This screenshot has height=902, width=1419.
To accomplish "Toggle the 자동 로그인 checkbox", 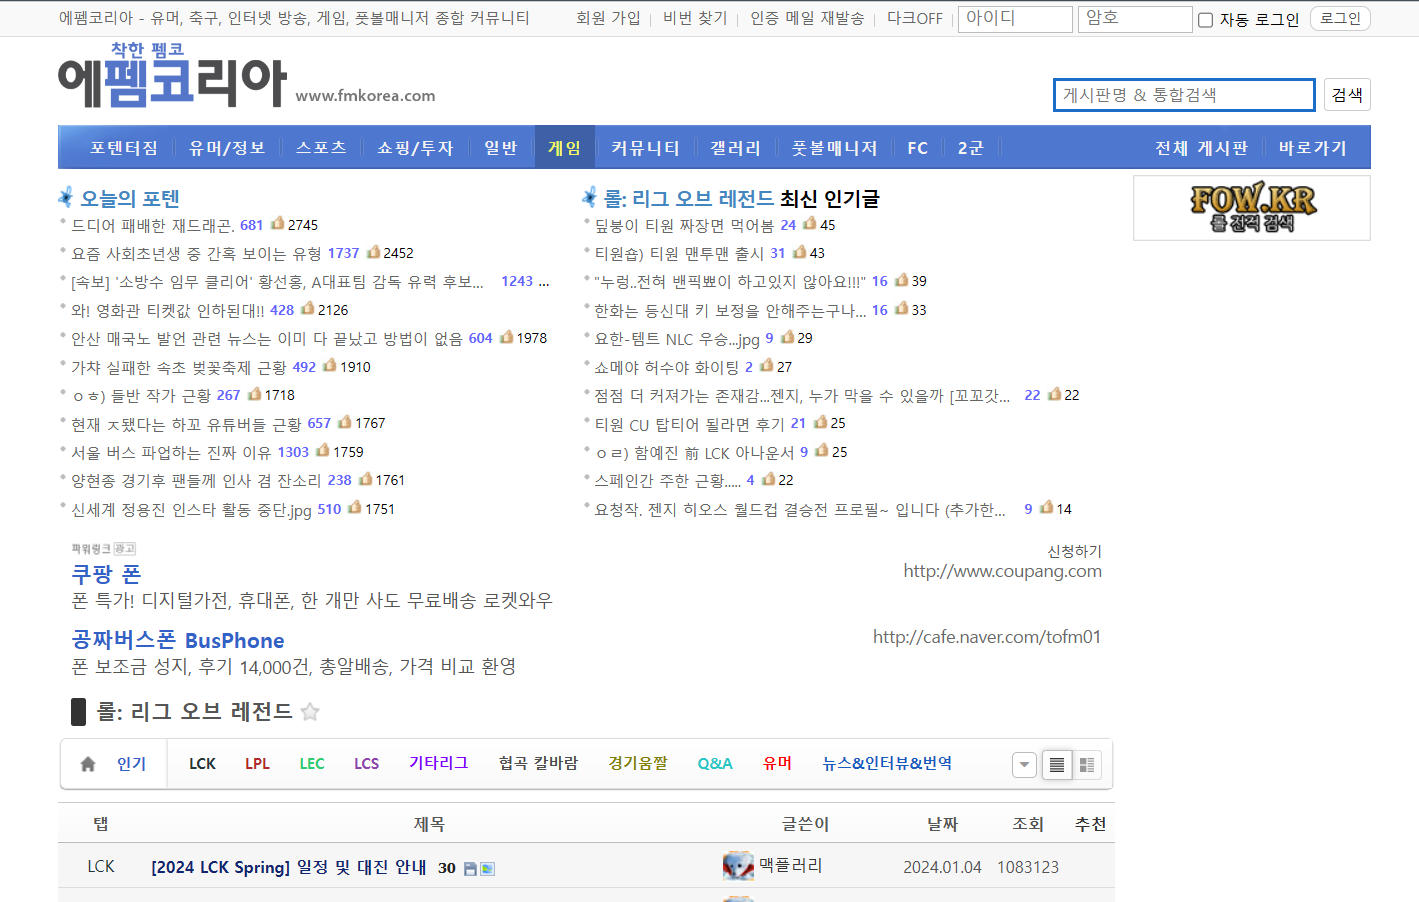I will click(1205, 20).
